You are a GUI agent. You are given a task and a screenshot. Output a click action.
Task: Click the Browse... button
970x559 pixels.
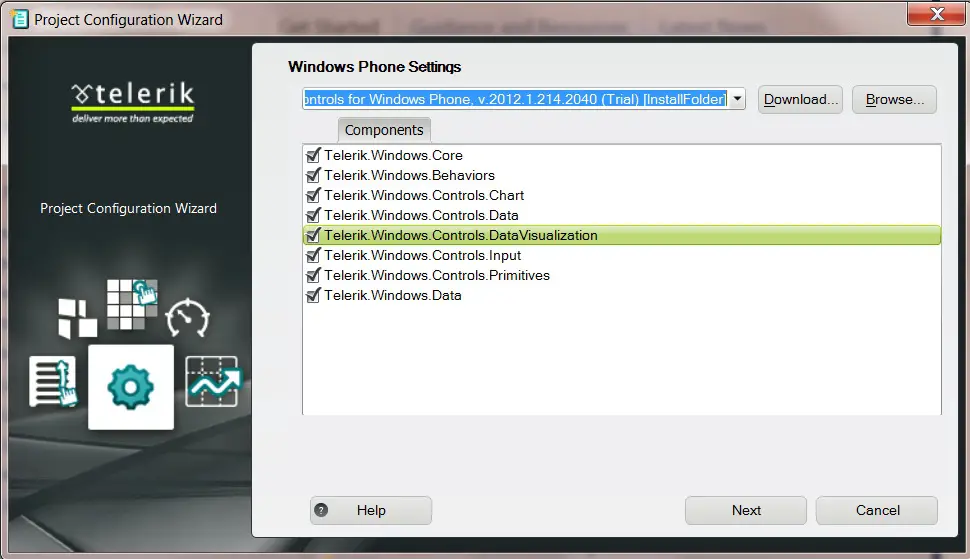click(x=895, y=100)
